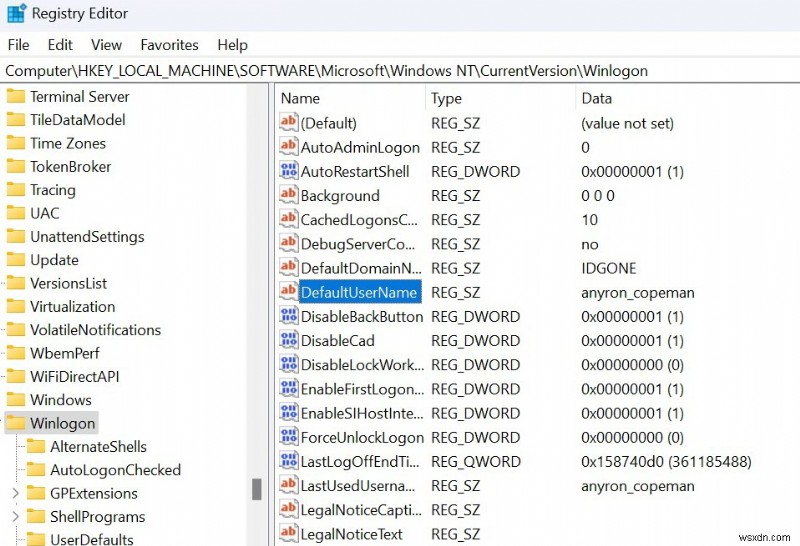
Task: Click the '(value not set)' data cell
Action: 627,123
